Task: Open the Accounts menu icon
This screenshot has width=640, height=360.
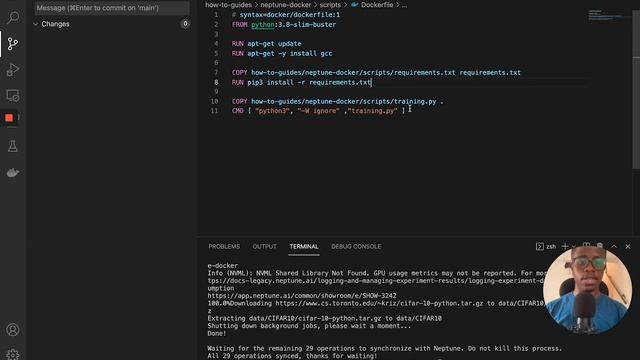Action: pyautogui.click(x=13, y=329)
